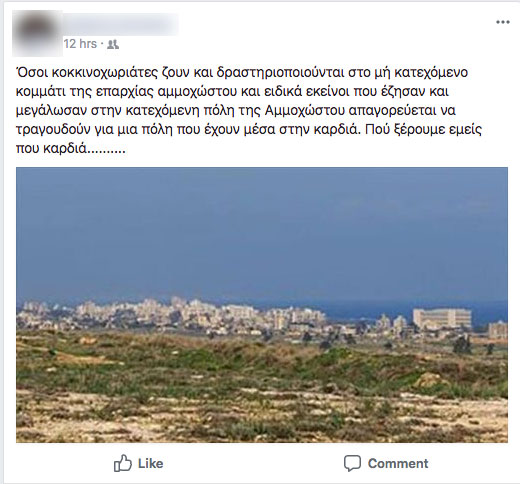Click the 'Like' text label
Image resolution: width=520 pixels, height=484 pixels.
(151, 464)
